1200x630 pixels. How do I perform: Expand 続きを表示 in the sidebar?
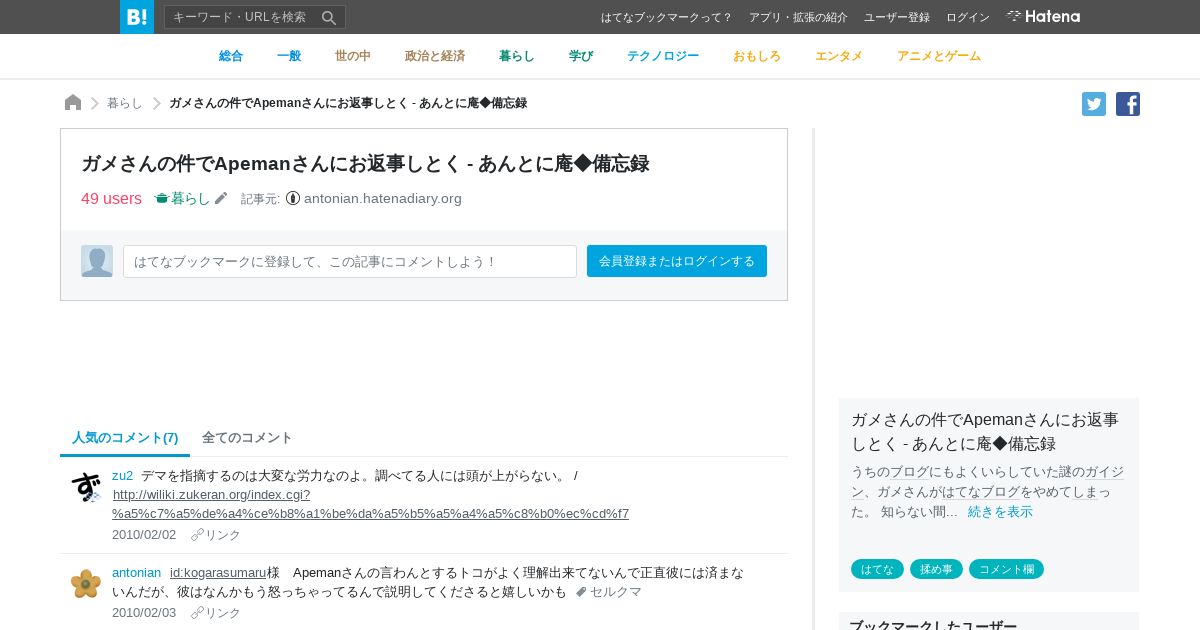point(1000,511)
